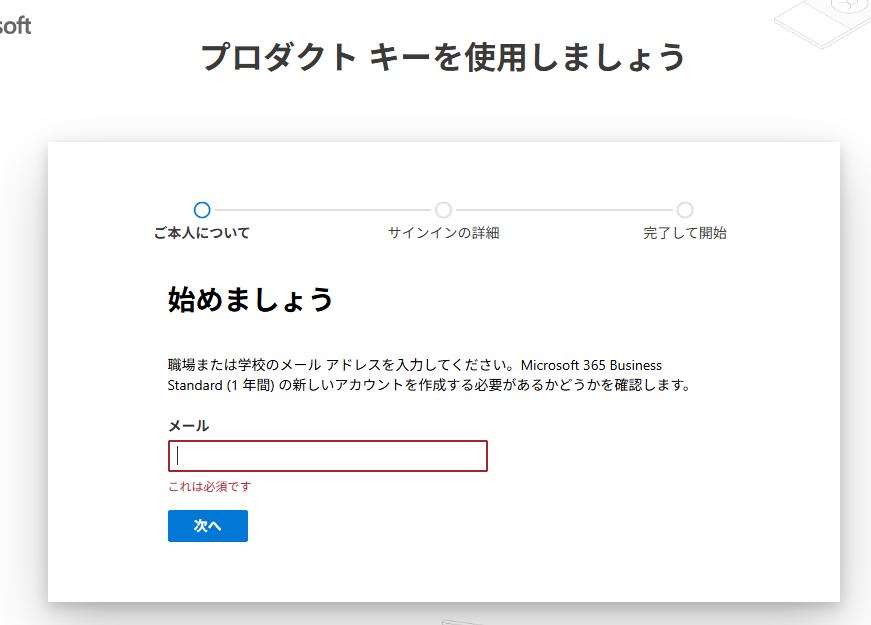
Task: Click the partial Microsoft logo
Action: point(15,26)
